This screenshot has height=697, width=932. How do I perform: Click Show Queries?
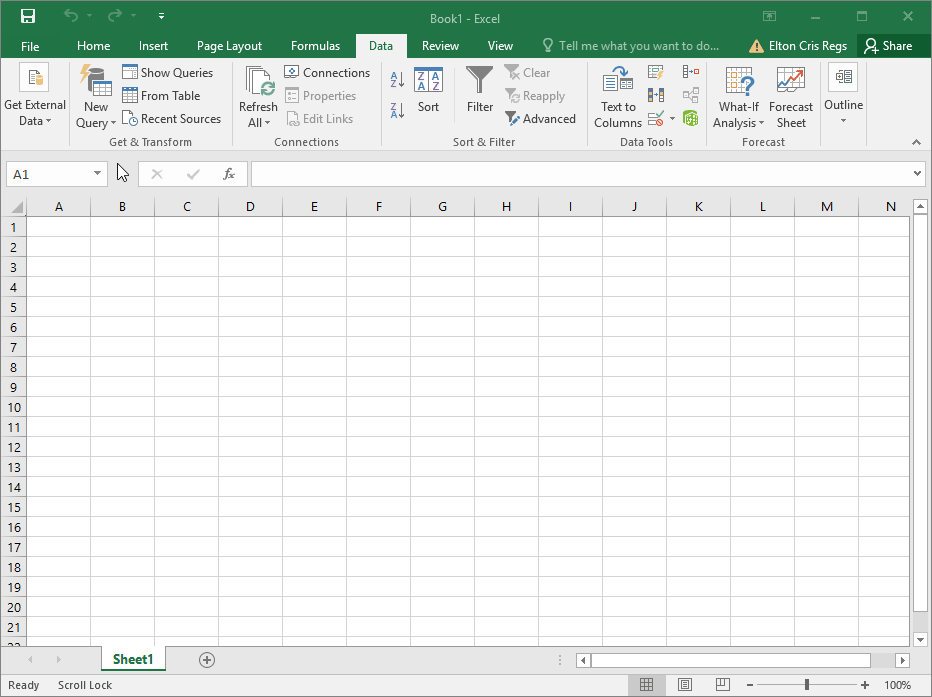(x=170, y=72)
